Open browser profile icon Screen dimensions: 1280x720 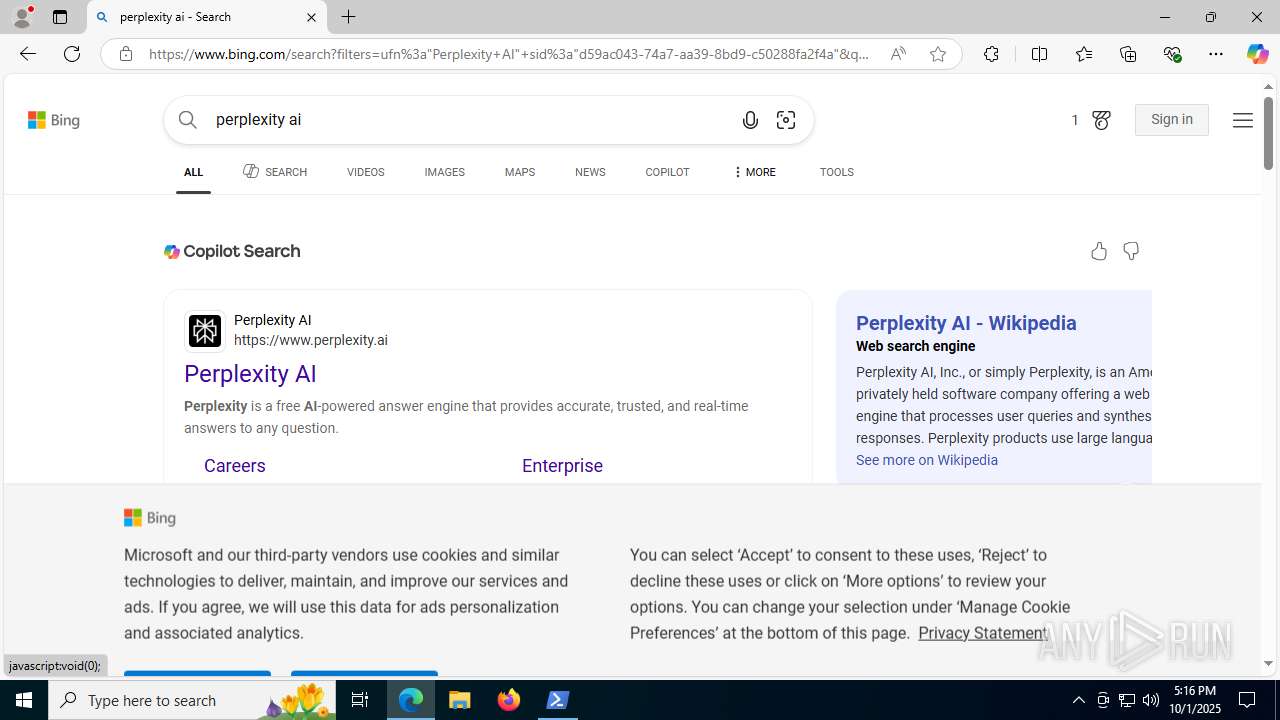point(22,17)
